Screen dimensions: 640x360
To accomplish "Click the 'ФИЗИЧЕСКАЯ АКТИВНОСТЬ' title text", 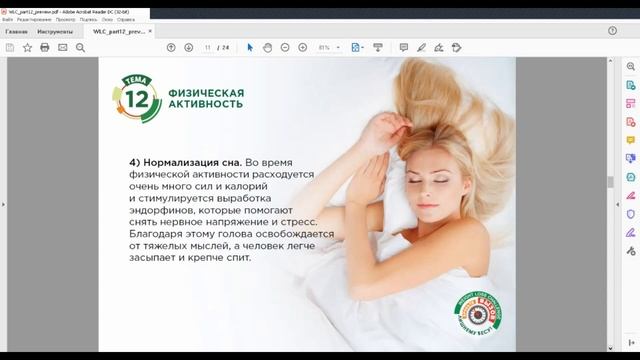I will [206, 98].
